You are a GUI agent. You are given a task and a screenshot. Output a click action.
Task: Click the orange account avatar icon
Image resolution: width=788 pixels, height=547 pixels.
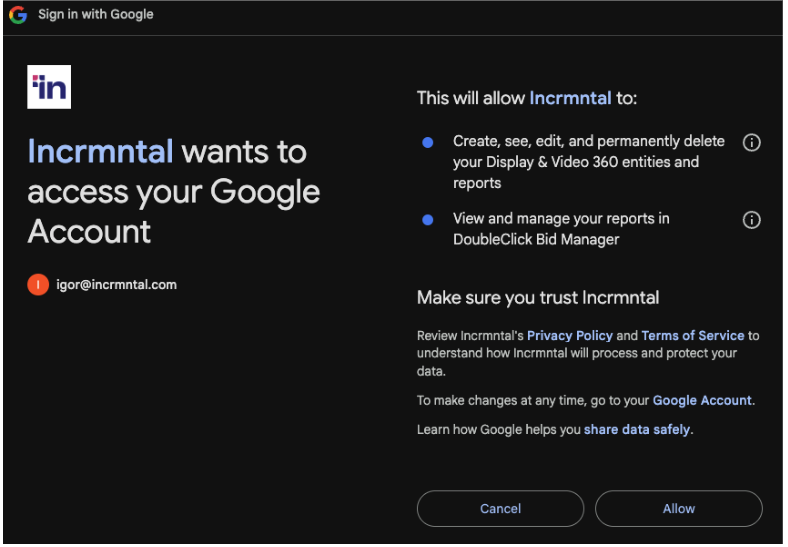pyautogui.click(x=37, y=285)
